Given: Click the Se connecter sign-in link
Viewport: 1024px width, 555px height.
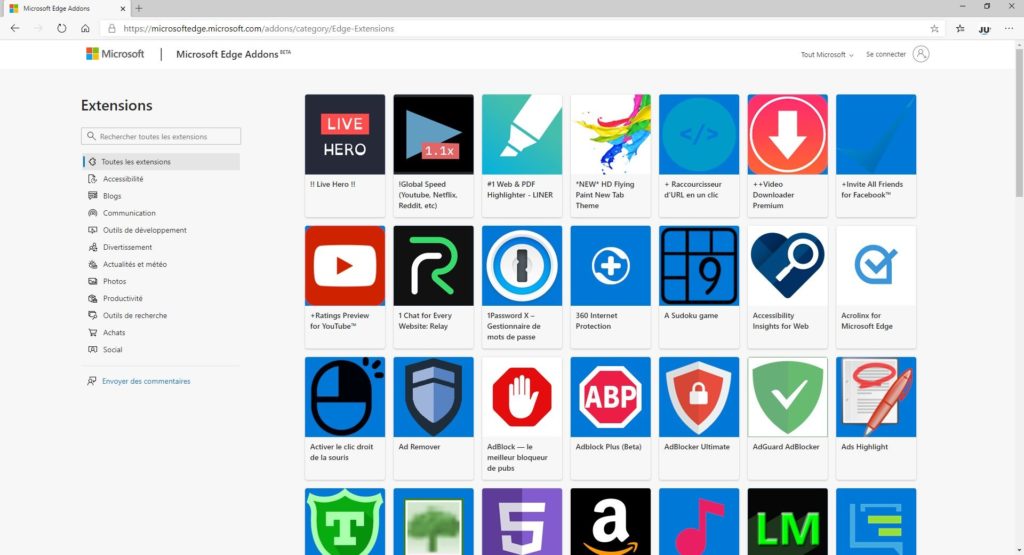Looking at the screenshot, I should [x=886, y=54].
